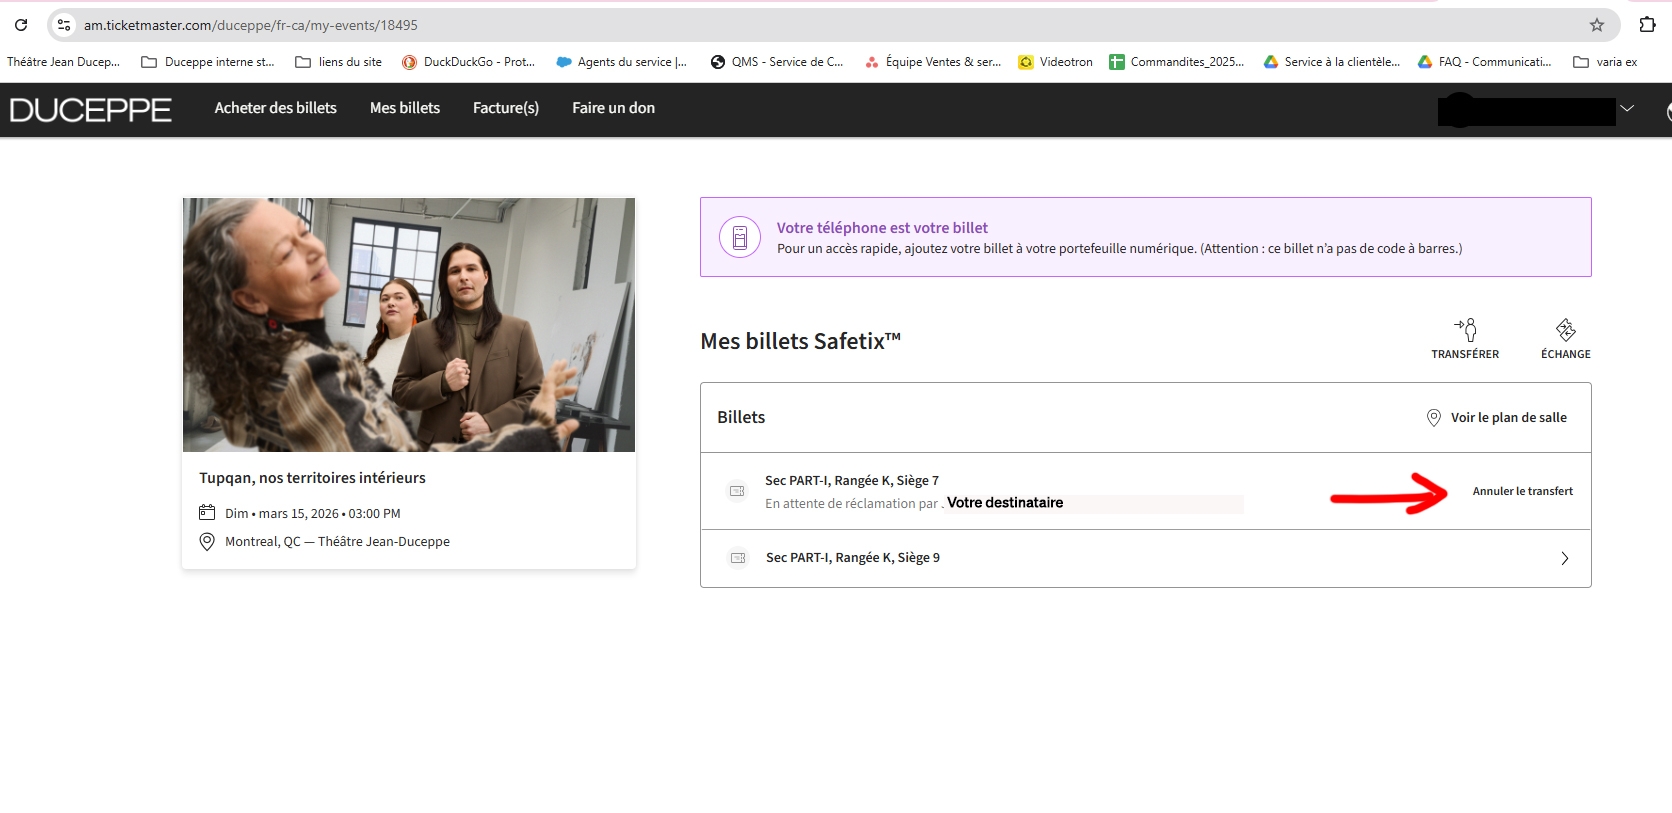Open the Videotron bookmark
This screenshot has height=813, width=1672.
[x=1055, y=62]
